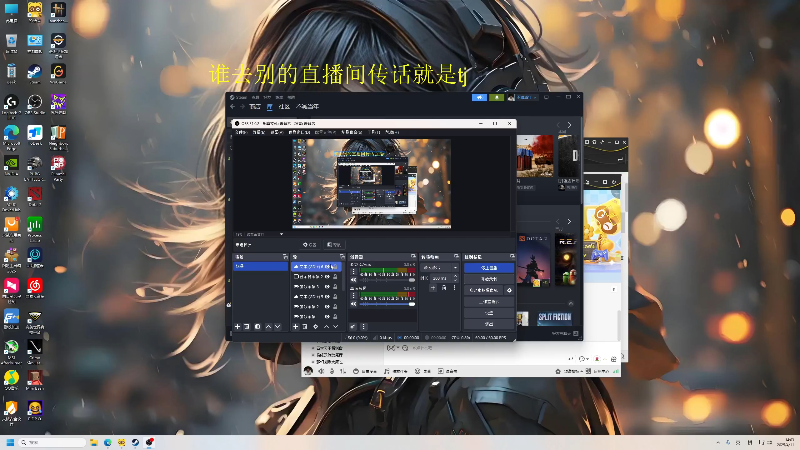Add a new source in OBS Sources panel
Viewport: 800px width, 450px height.
(295, 327)
